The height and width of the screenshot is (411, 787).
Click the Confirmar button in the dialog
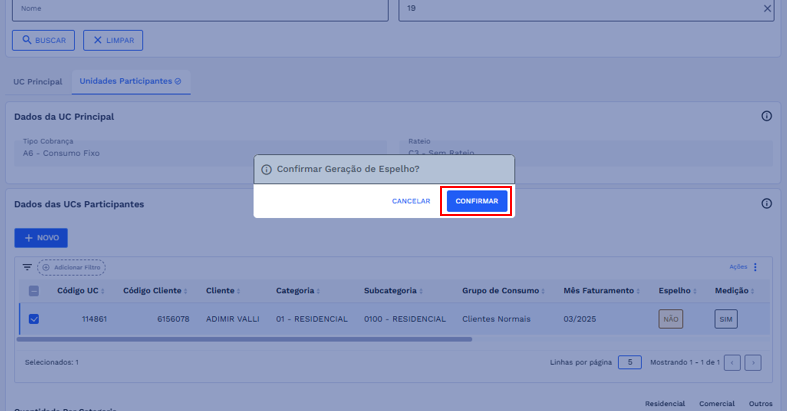[477, 201]
